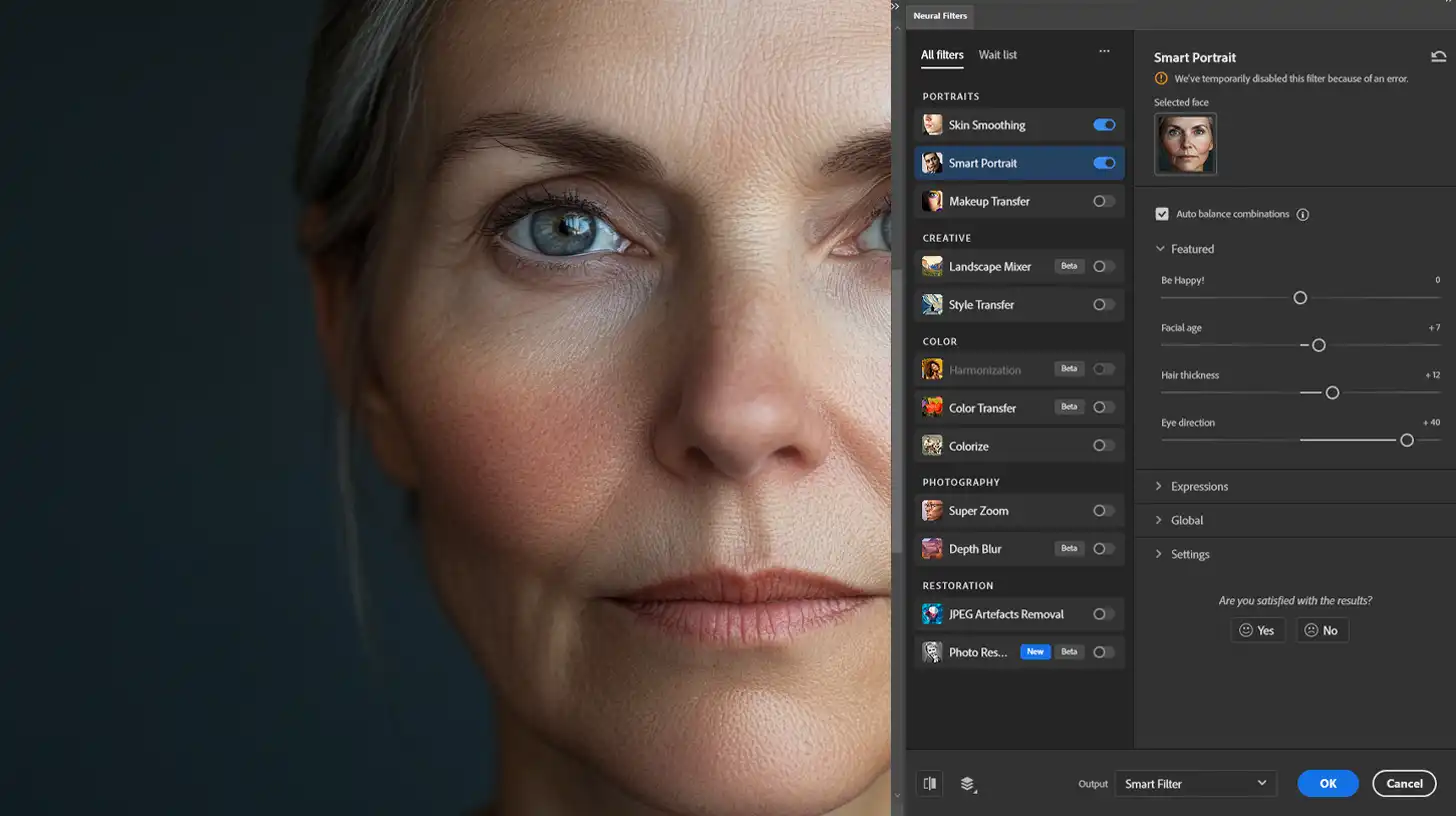The width and height of the screenshot is (1456, 816).
Task: Click the Depth Blur filter icon
Action: coord(932,549)
